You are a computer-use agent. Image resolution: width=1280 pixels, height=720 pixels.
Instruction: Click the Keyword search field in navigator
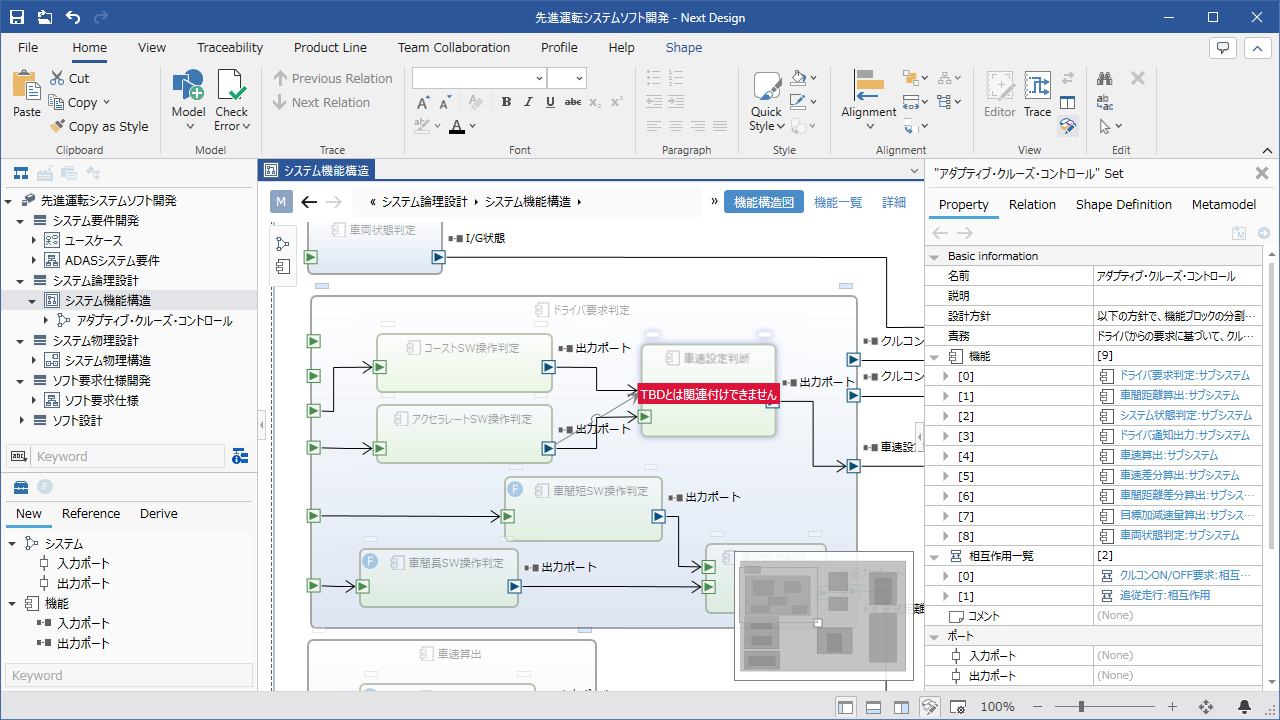click(128, 456)
